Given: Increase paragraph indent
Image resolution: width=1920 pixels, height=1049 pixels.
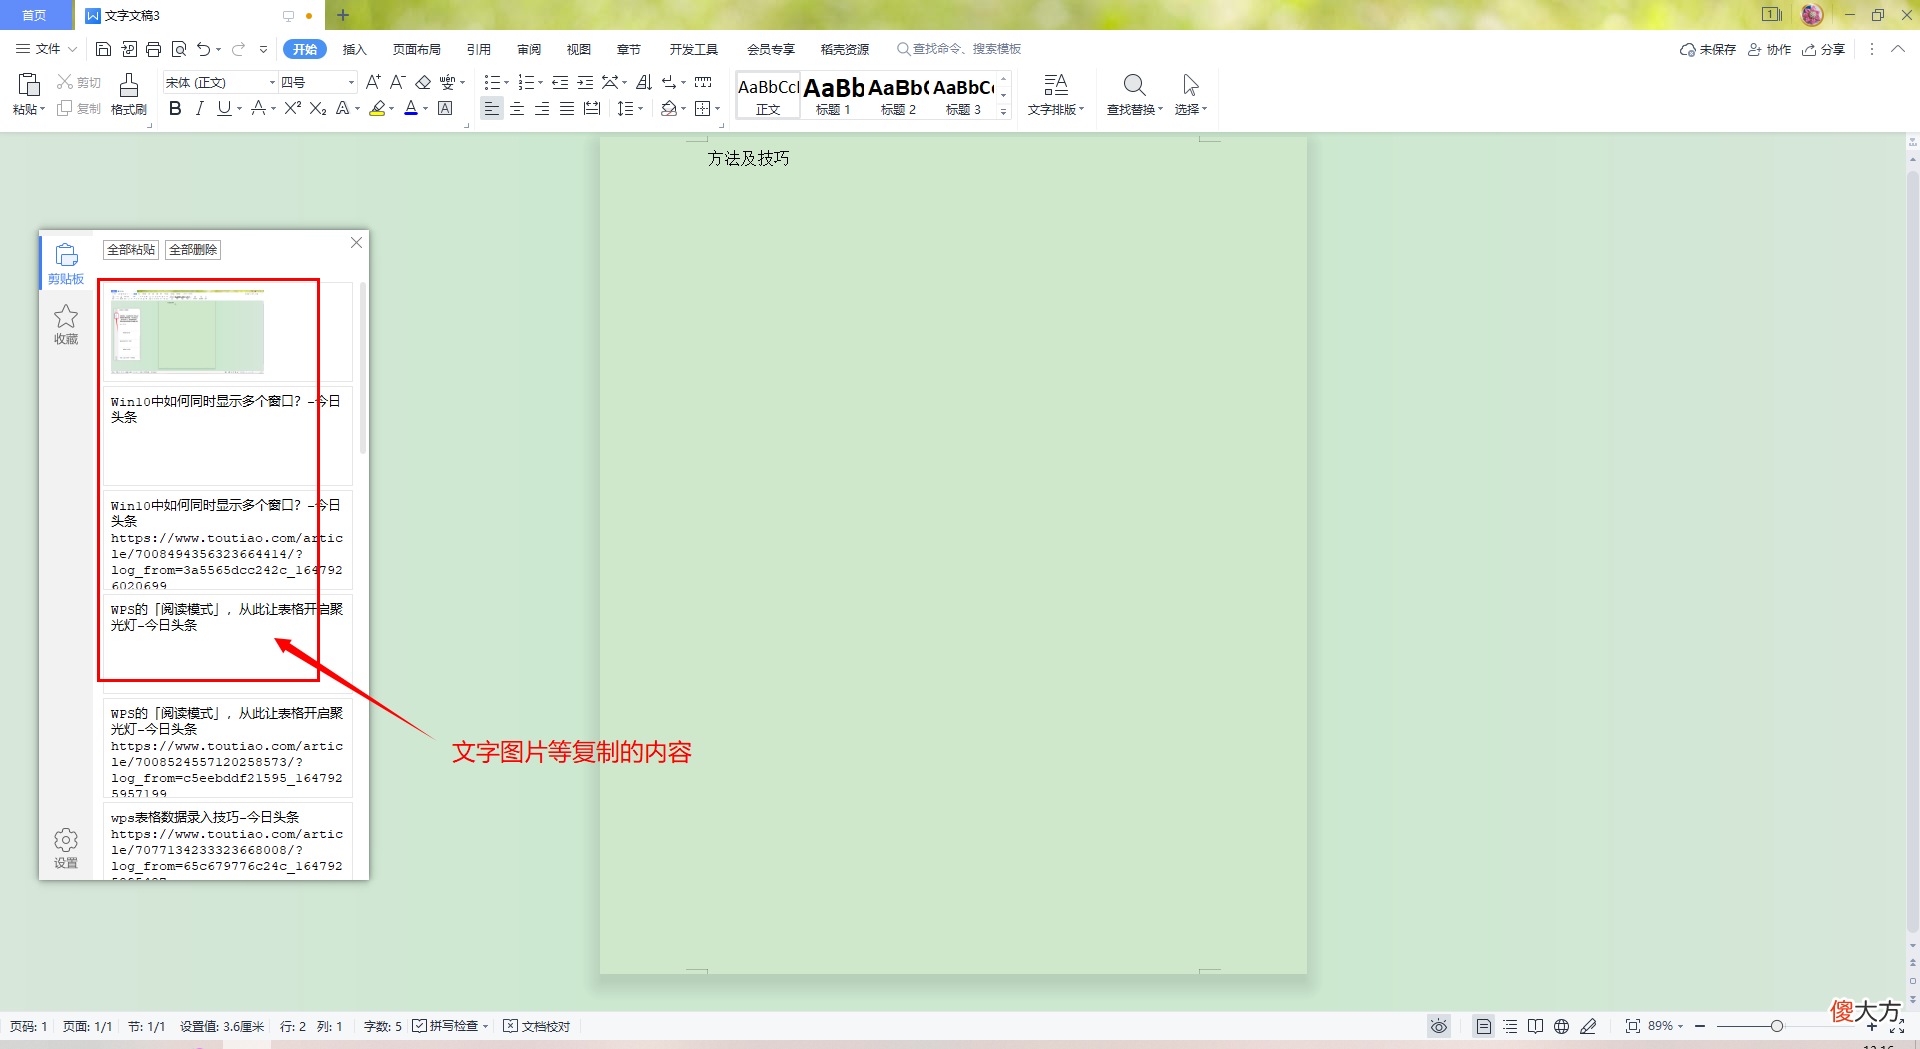Looking at the screenshot, I should pyautogui.click(x=585, y=82).
